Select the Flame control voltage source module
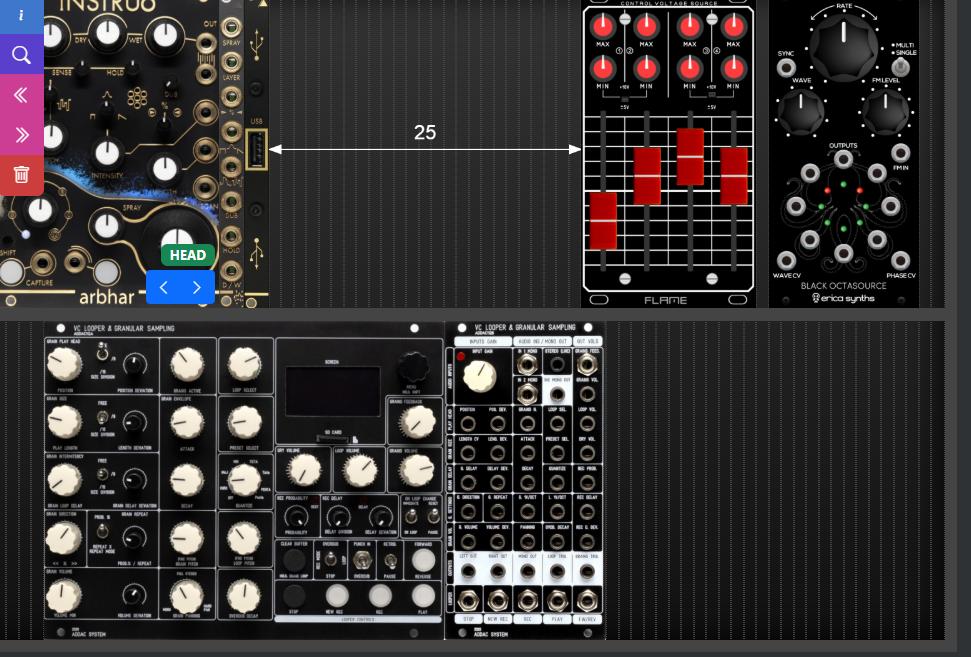 tap(668, 153)
